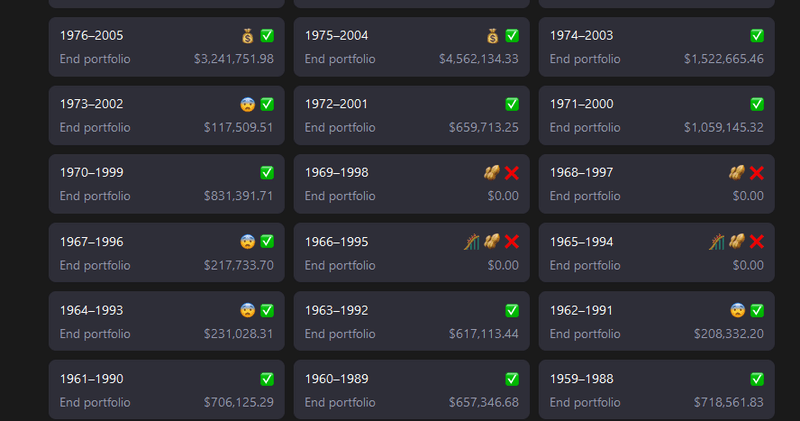Click the $1,059,145.32 end portfolio value
The width and height of the screenshot is (800, 421).
coord(723,127)
